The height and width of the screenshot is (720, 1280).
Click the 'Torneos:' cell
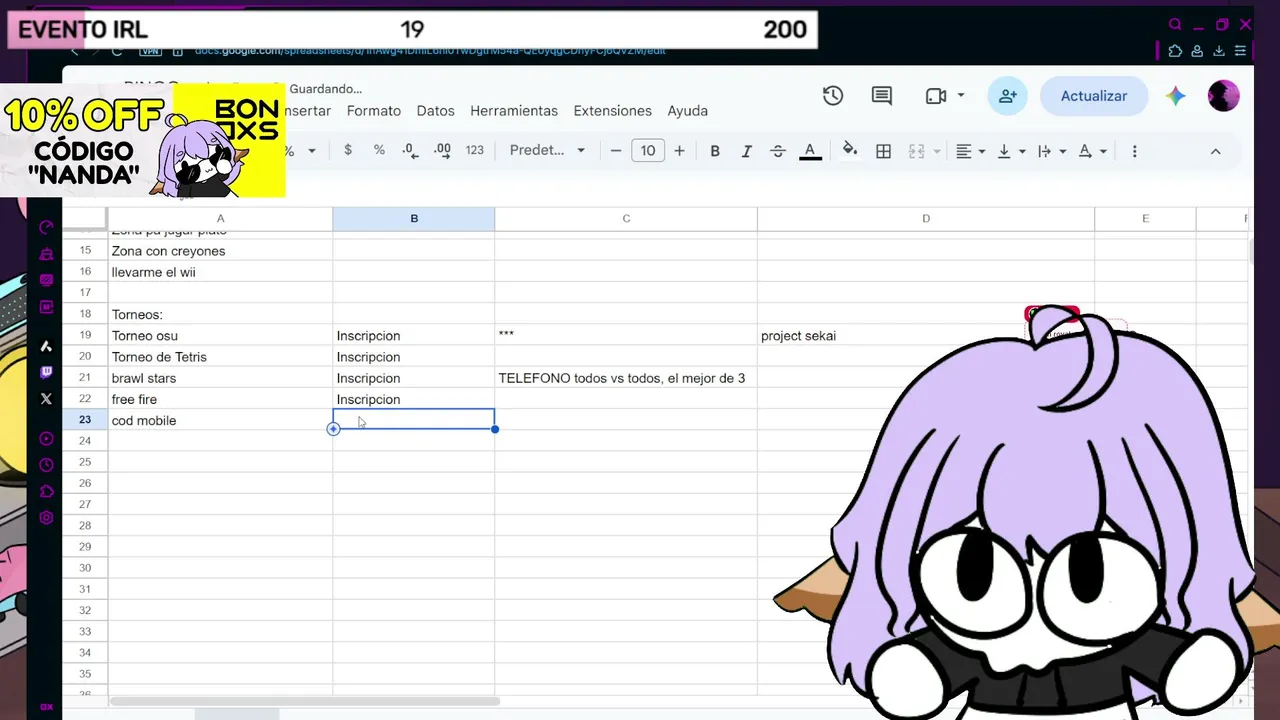pyautogui.click(x=220, y=315)
